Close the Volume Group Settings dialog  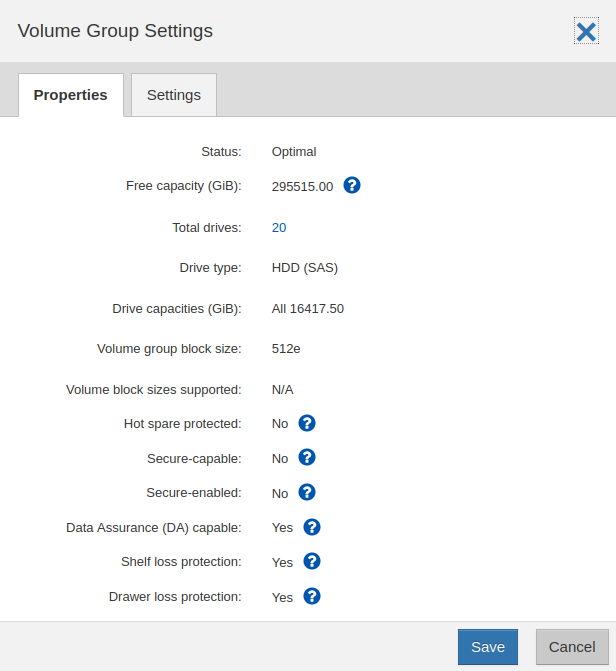pyautogui.click(x=586, y=31)
